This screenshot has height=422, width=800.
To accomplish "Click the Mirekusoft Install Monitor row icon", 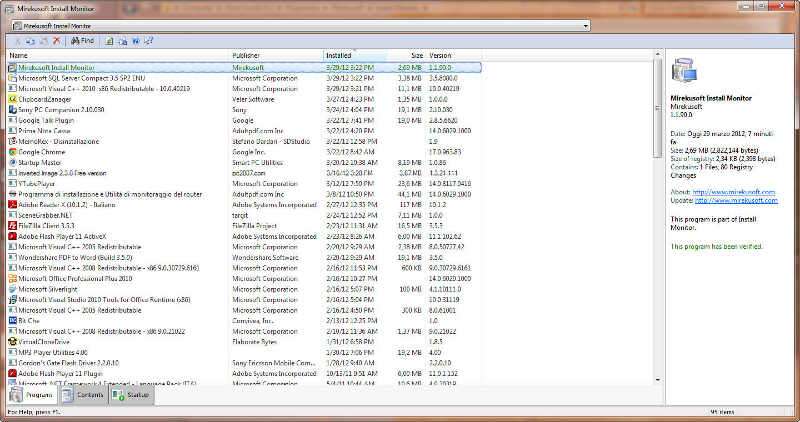I will [x=13, y=67].
